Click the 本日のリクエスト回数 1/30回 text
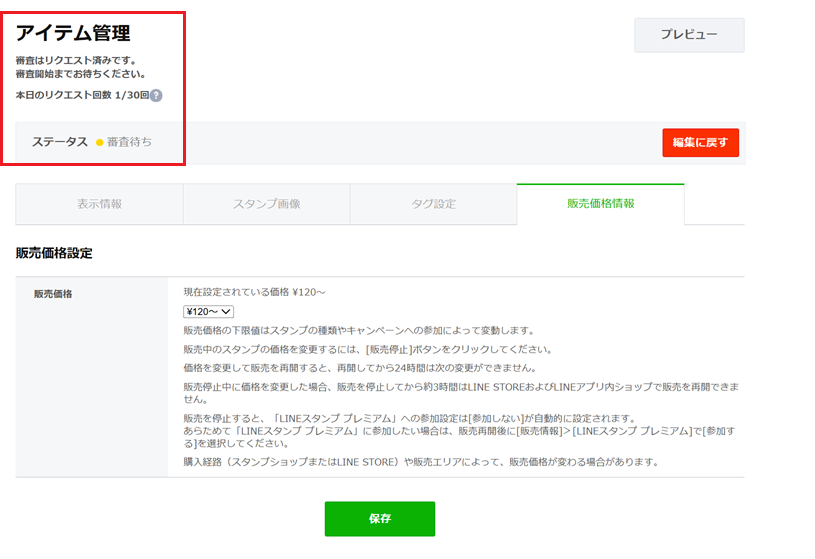 (x=81, y=95)
